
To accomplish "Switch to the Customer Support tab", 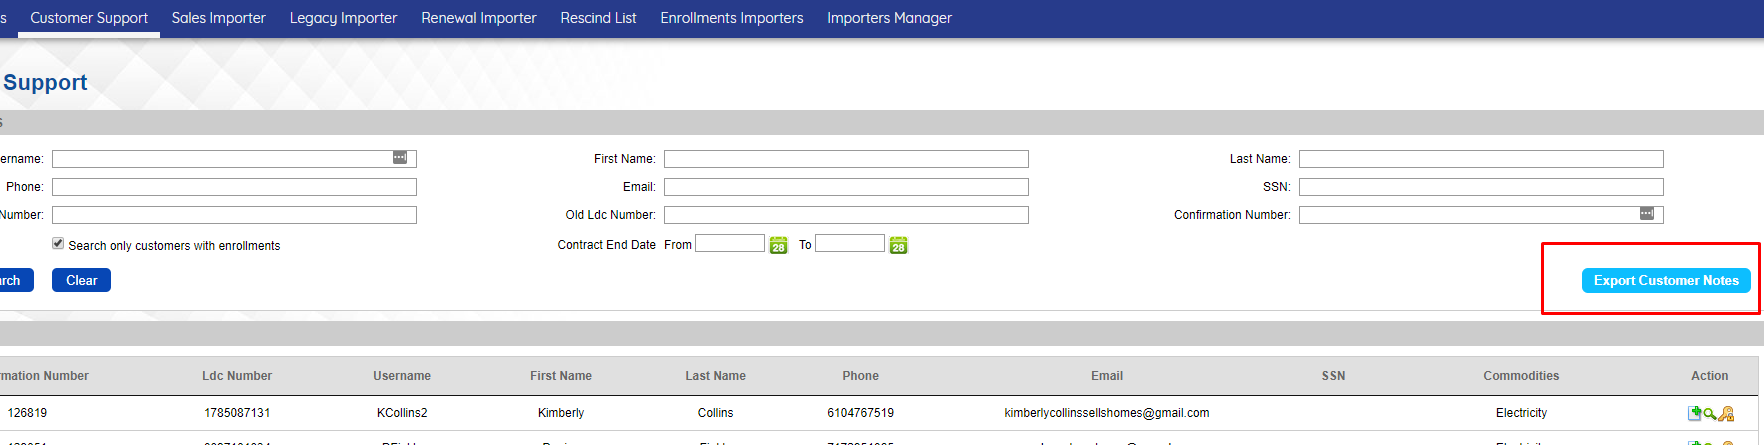I will point(89,18).
